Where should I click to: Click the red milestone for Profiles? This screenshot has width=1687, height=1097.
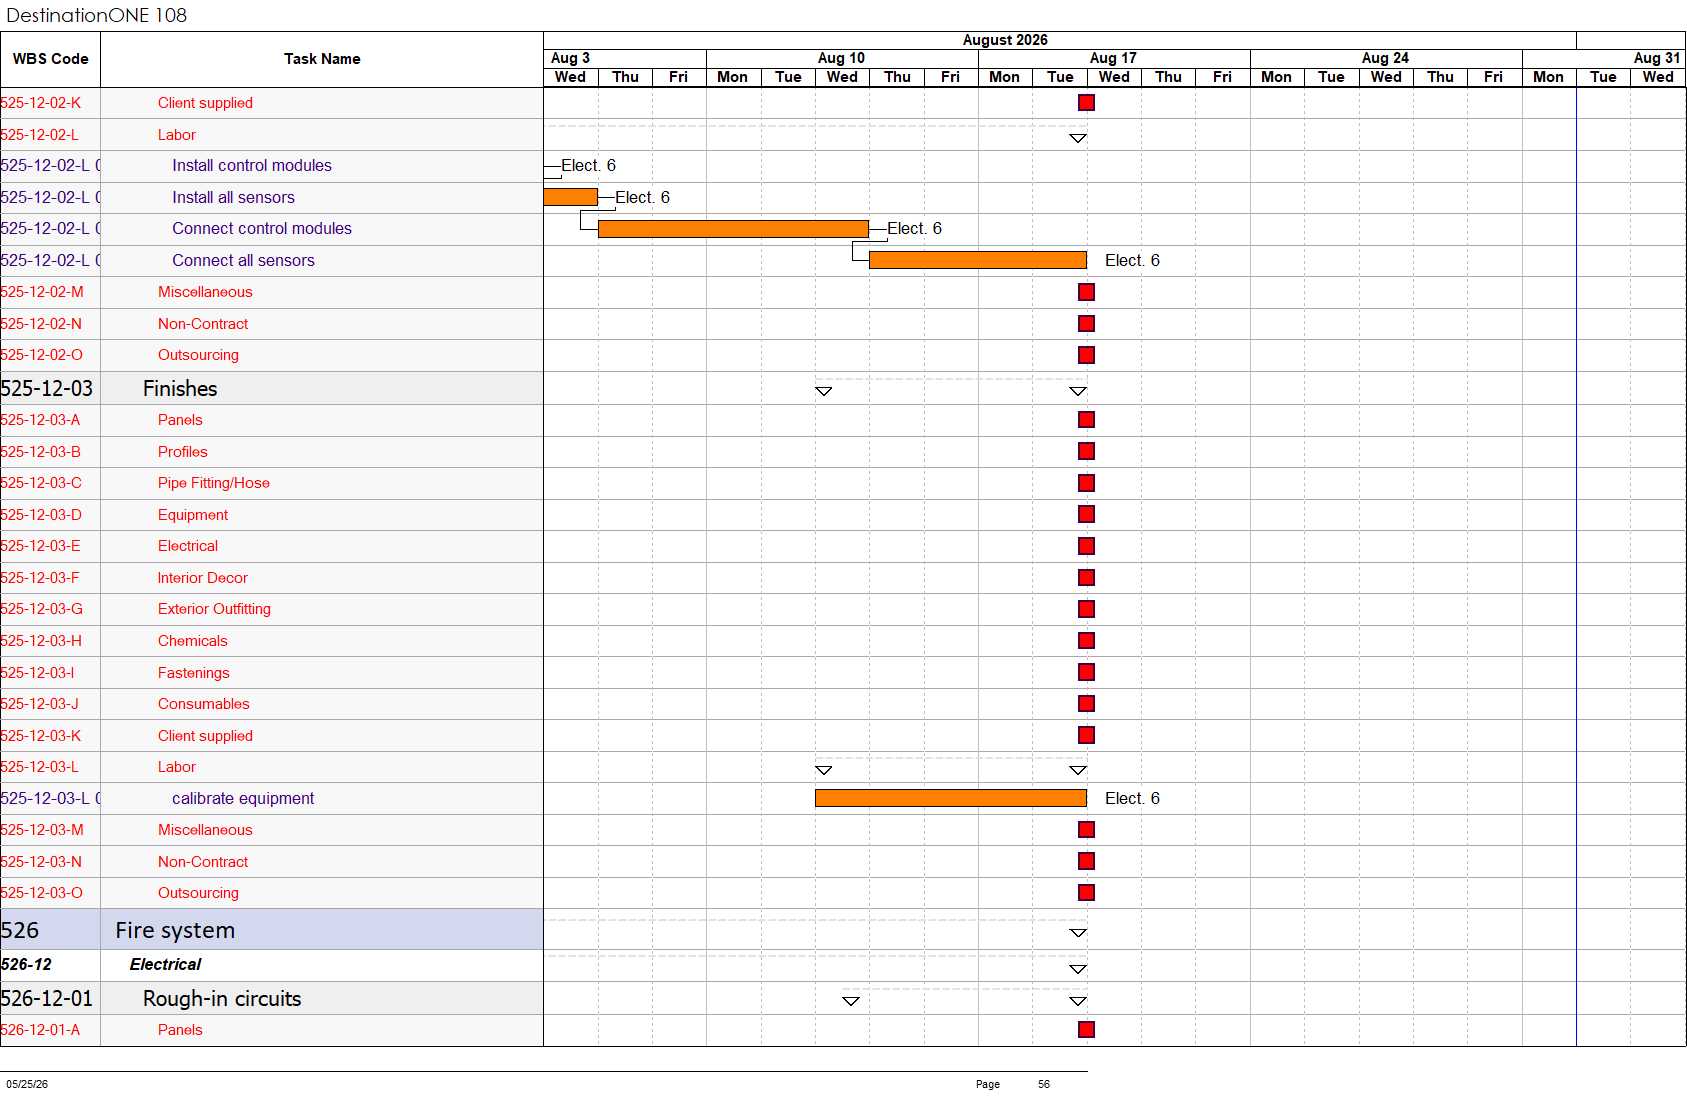1086,452
